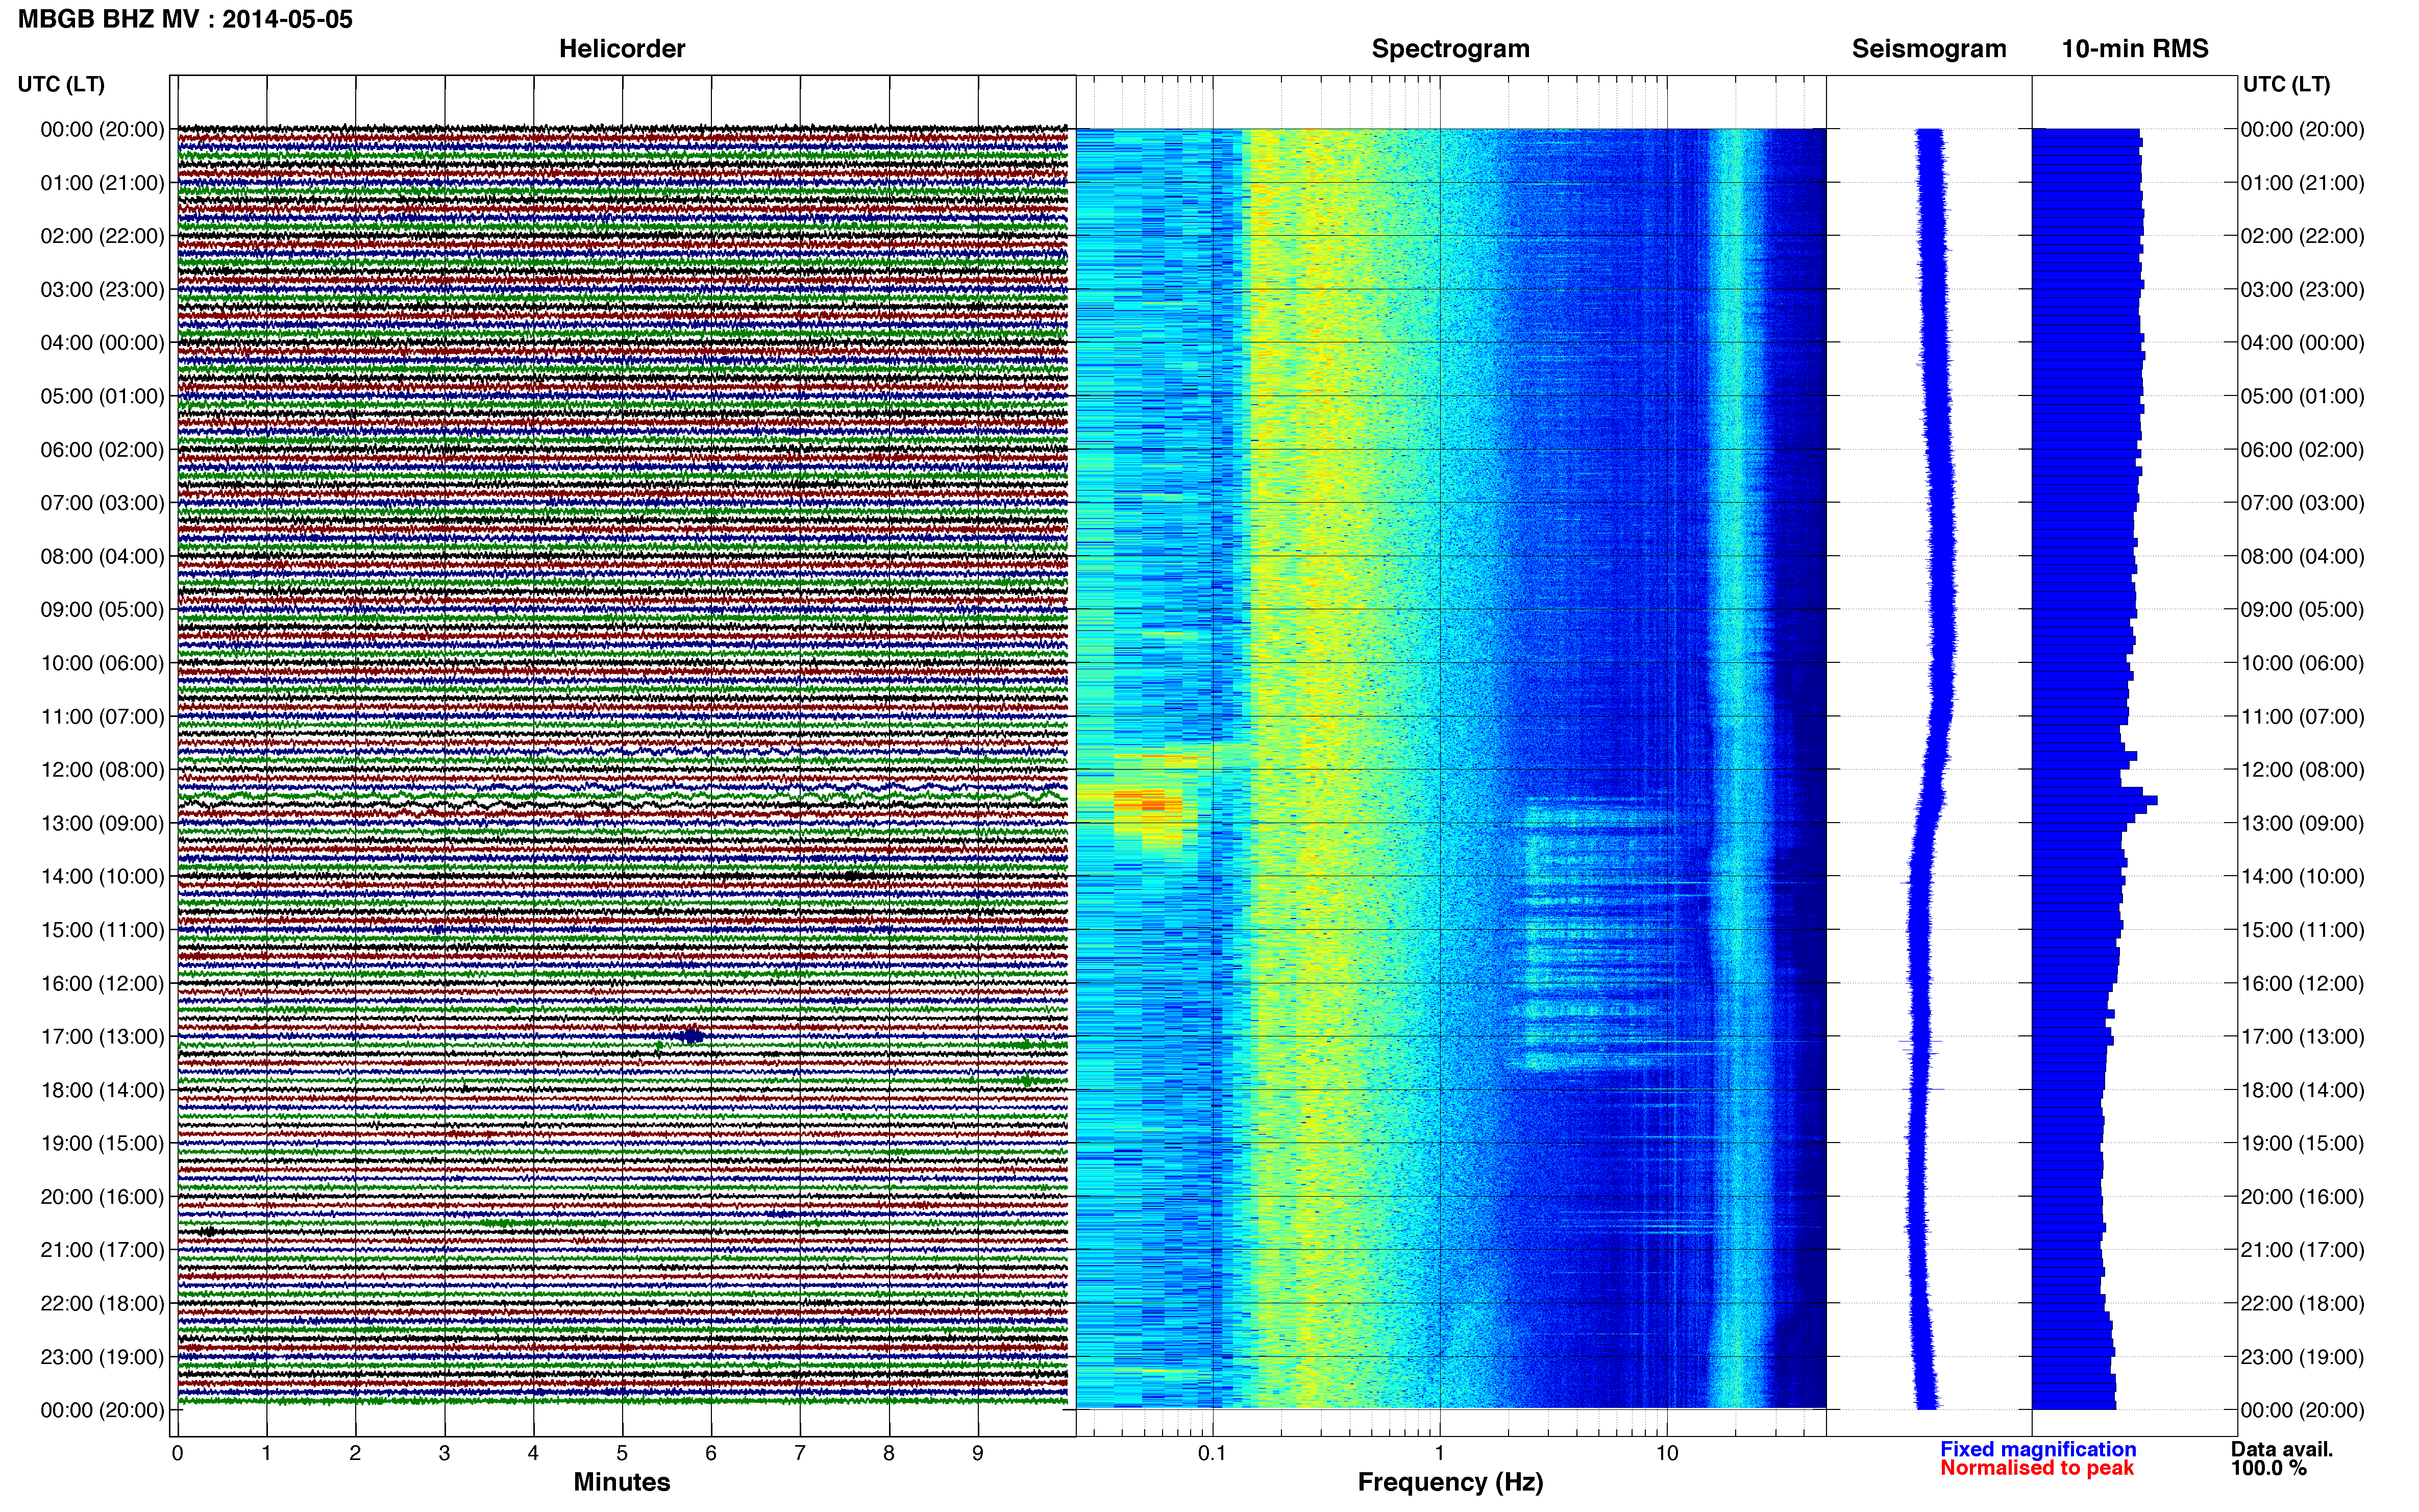The height and width of the screenshot is (1512, 2419).
Task: Click the '5' minutes tick label
Action: [622, 1453]
